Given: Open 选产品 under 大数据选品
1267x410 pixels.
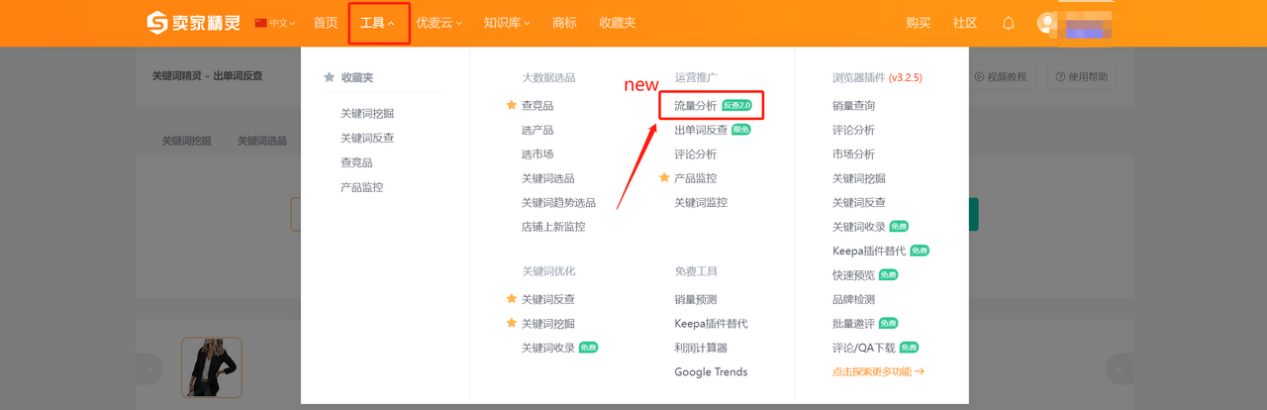Looking at the screenshot, I should coord(537,130).
